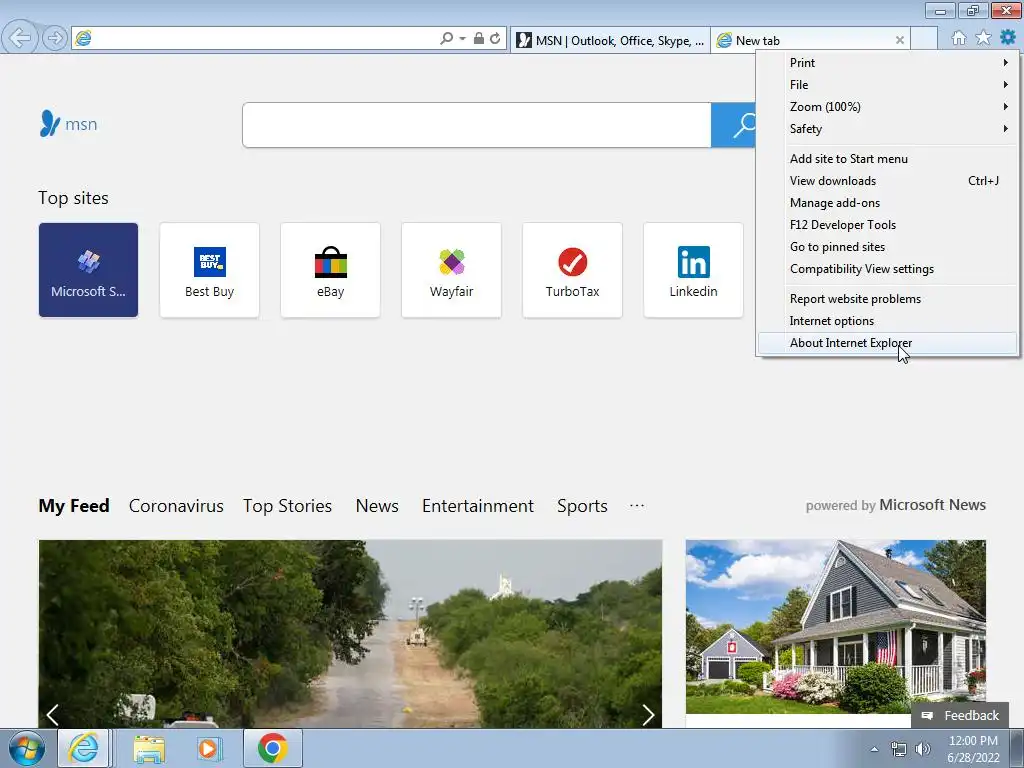
Task: Open the address bar dropdown arrow
Action: 462,39
